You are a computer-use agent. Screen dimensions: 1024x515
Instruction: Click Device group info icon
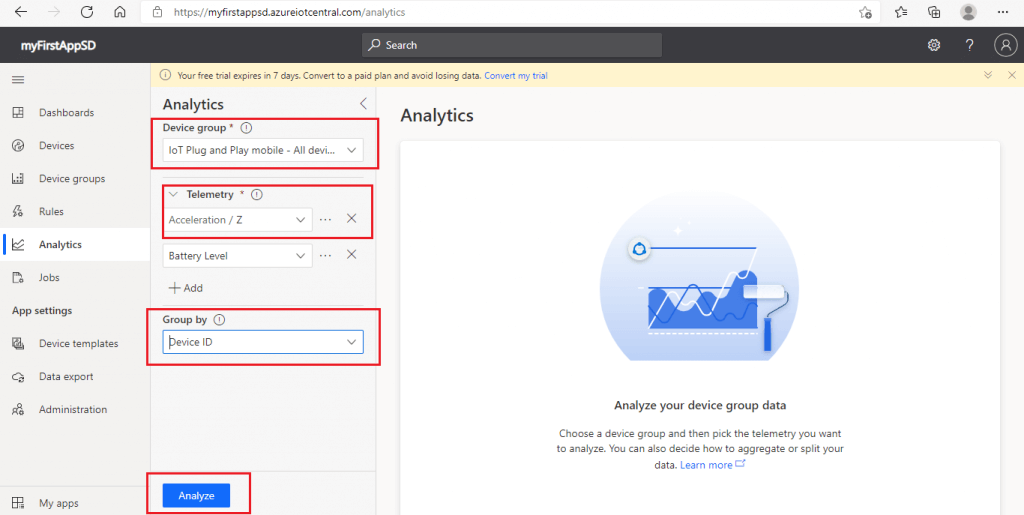246,128
